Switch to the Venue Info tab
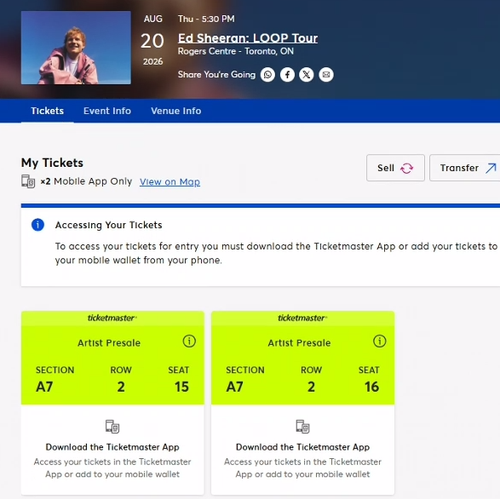This screenshot has height=499, width=500. pos(176,111)
